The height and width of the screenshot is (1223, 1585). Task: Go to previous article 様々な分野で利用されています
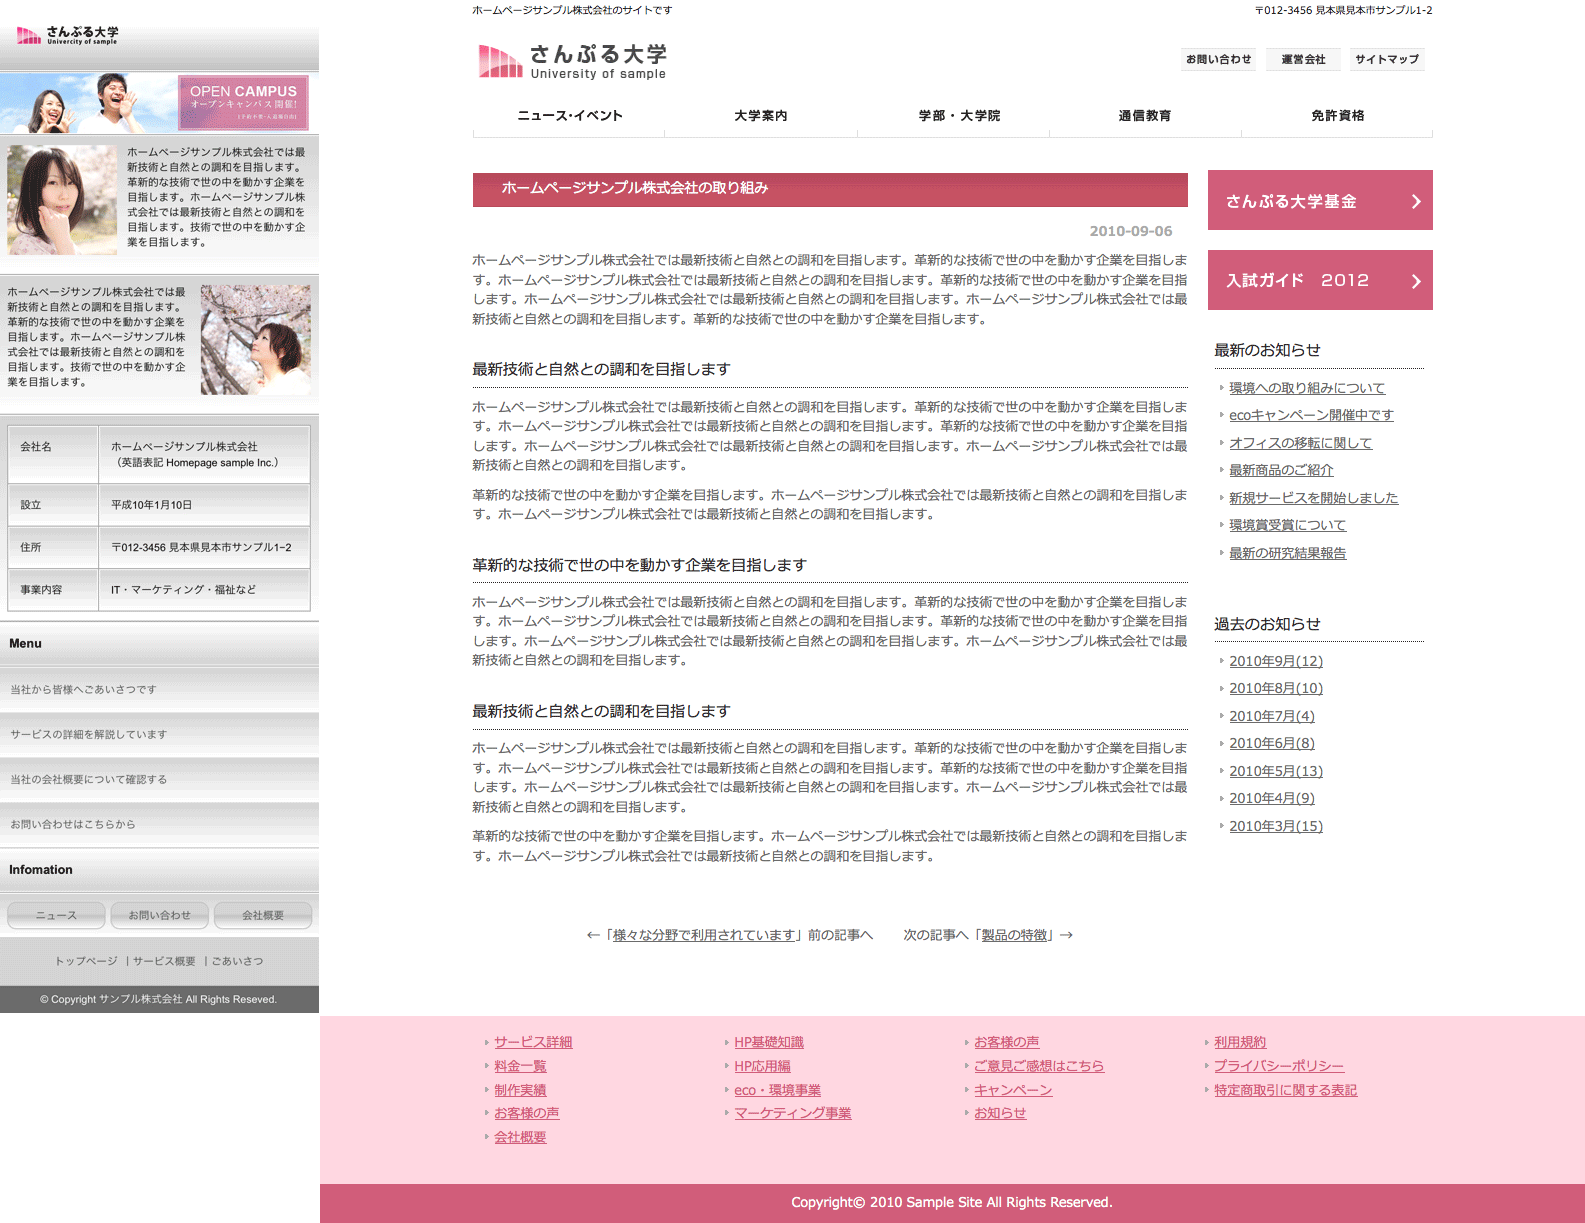704,935
